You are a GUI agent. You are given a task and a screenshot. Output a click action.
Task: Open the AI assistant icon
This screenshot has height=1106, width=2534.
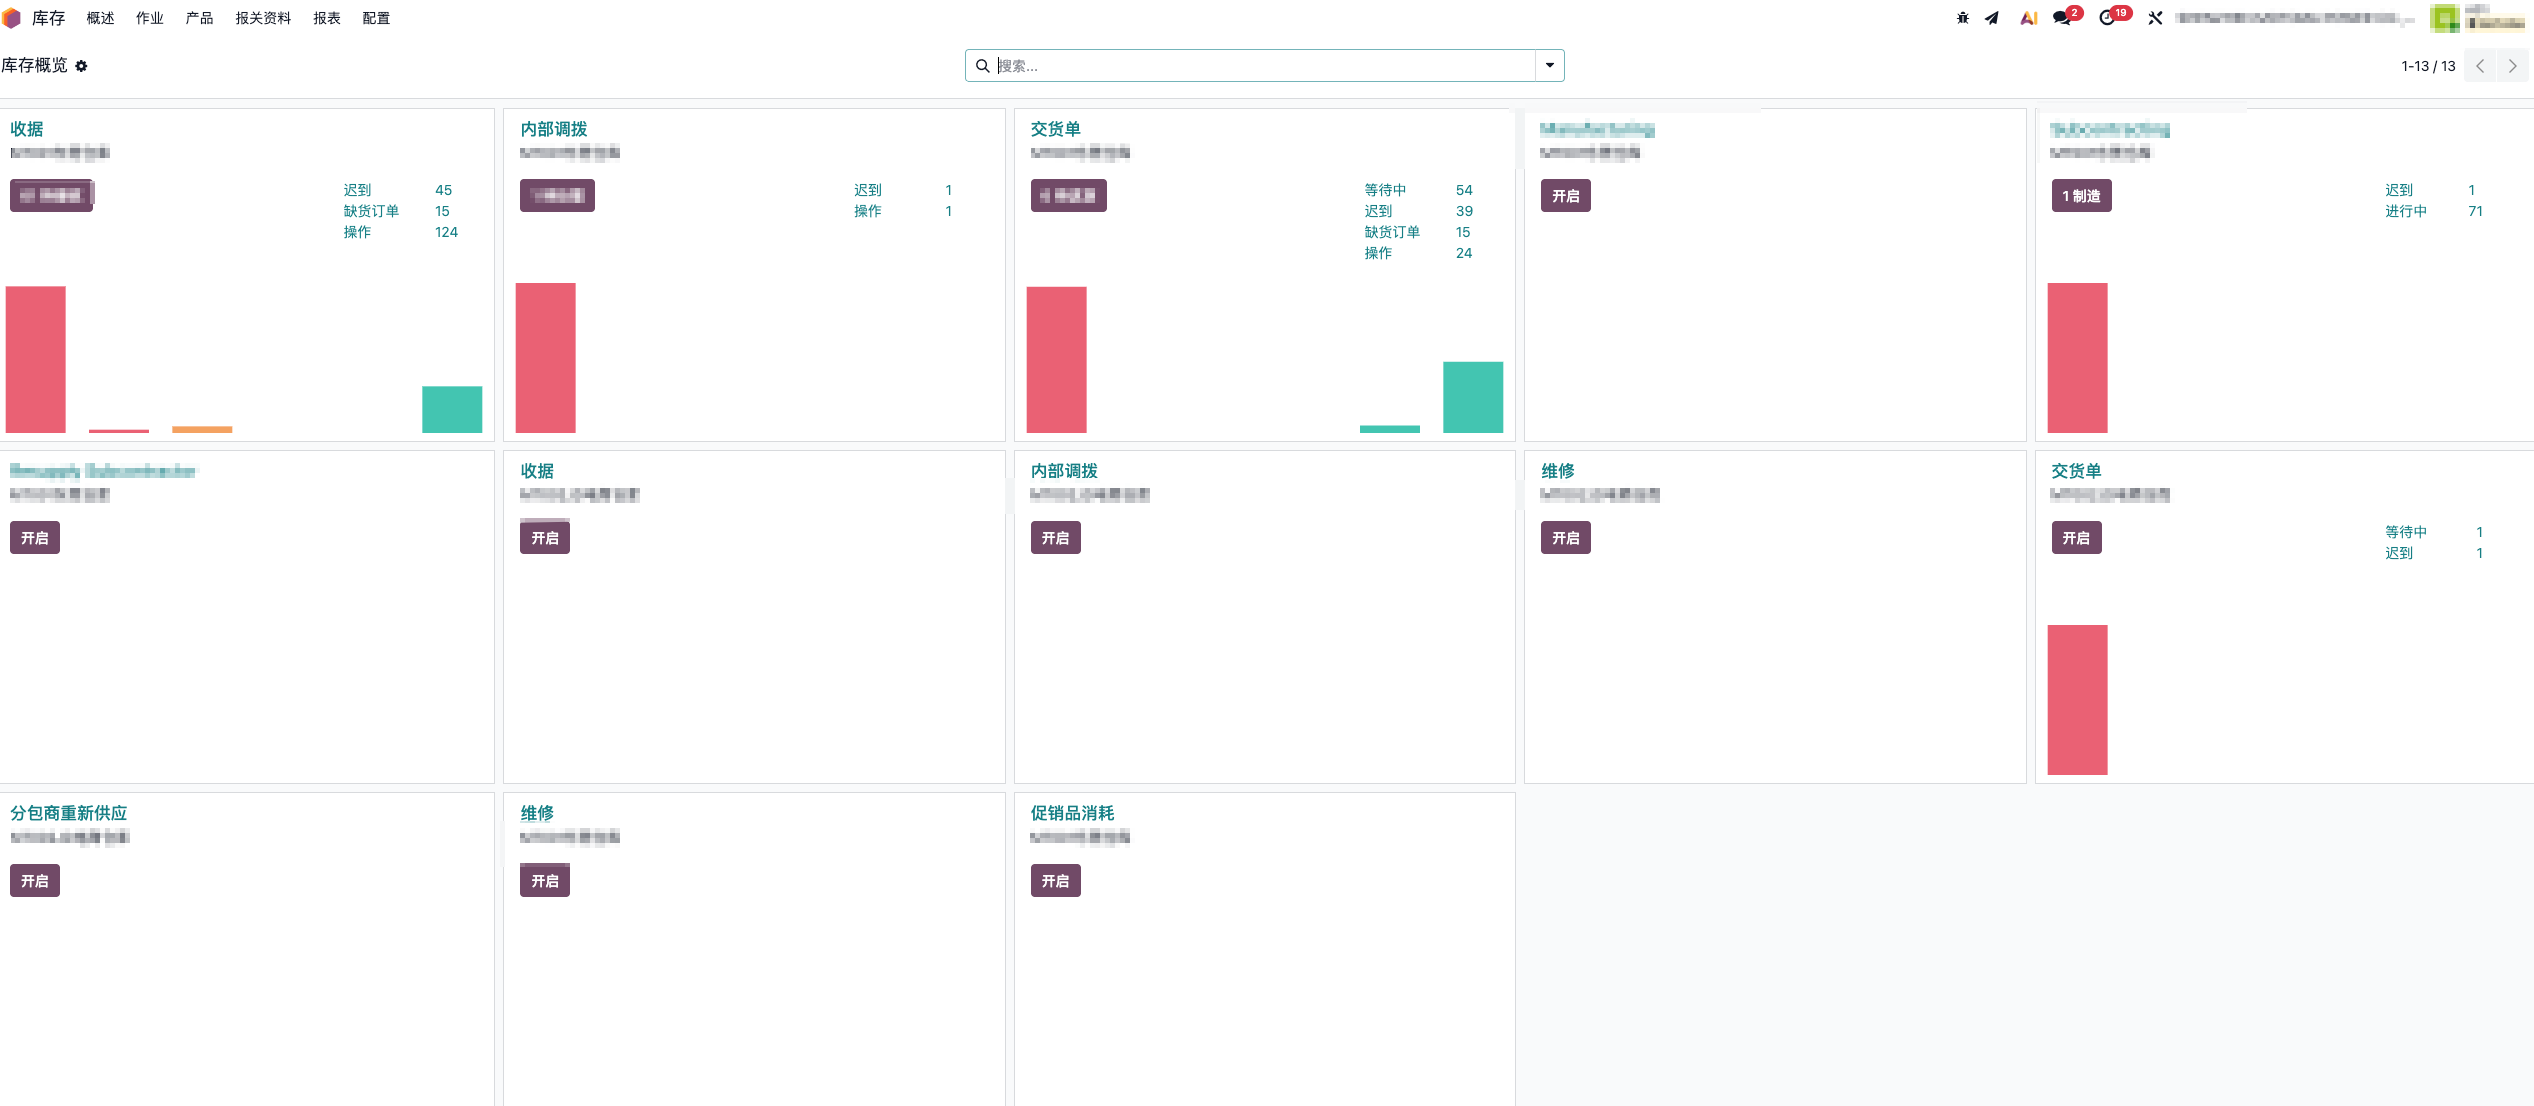click(x=2028, y=18)
